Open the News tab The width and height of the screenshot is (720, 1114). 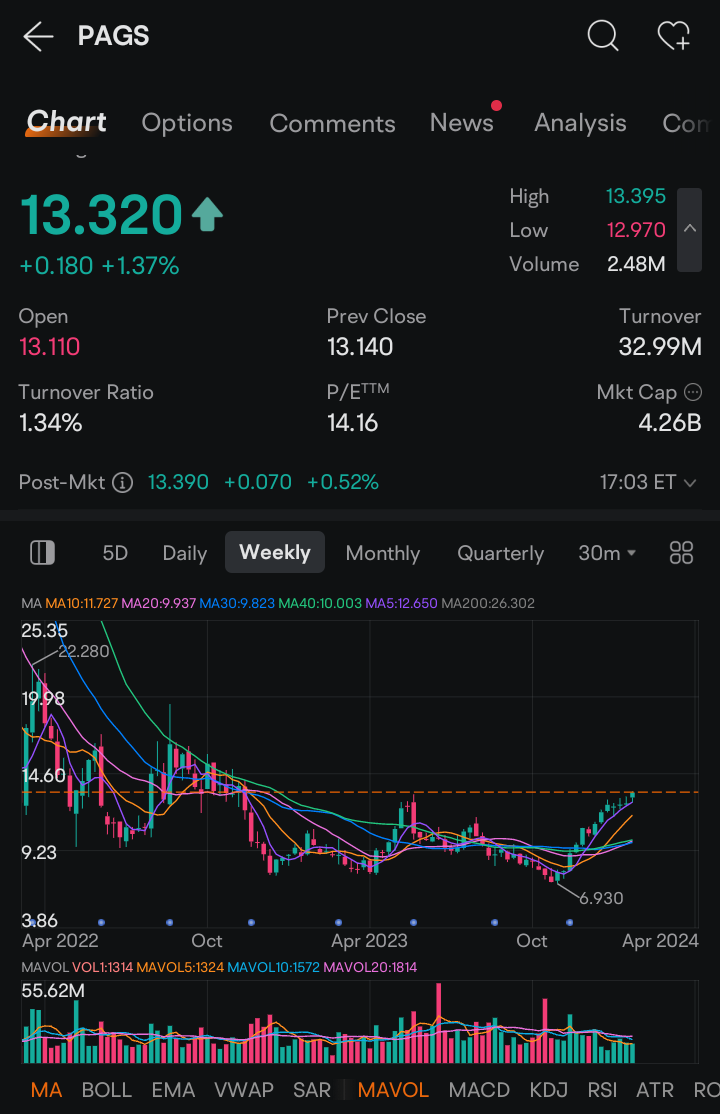click(x=461, y=122)
